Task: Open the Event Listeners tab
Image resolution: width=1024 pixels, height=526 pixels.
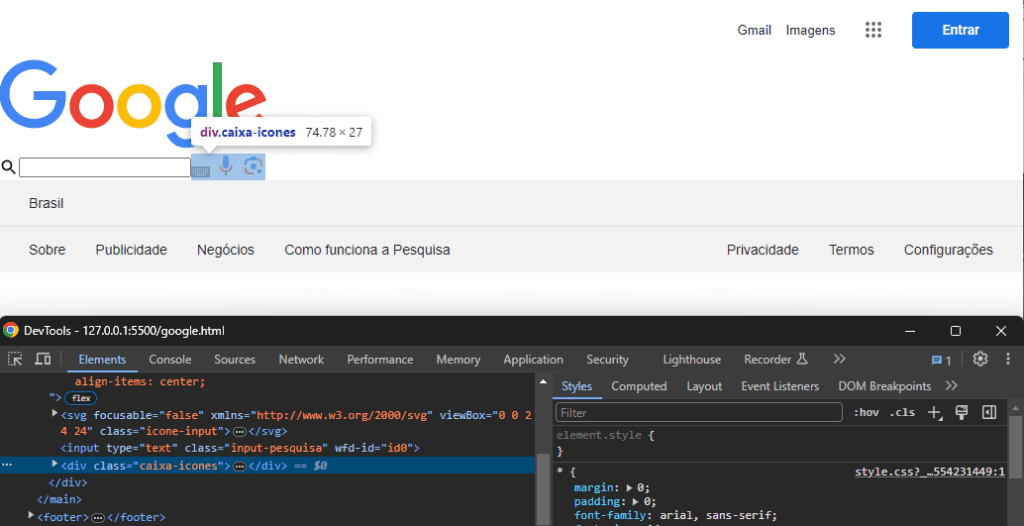Action: pos(780,386)
